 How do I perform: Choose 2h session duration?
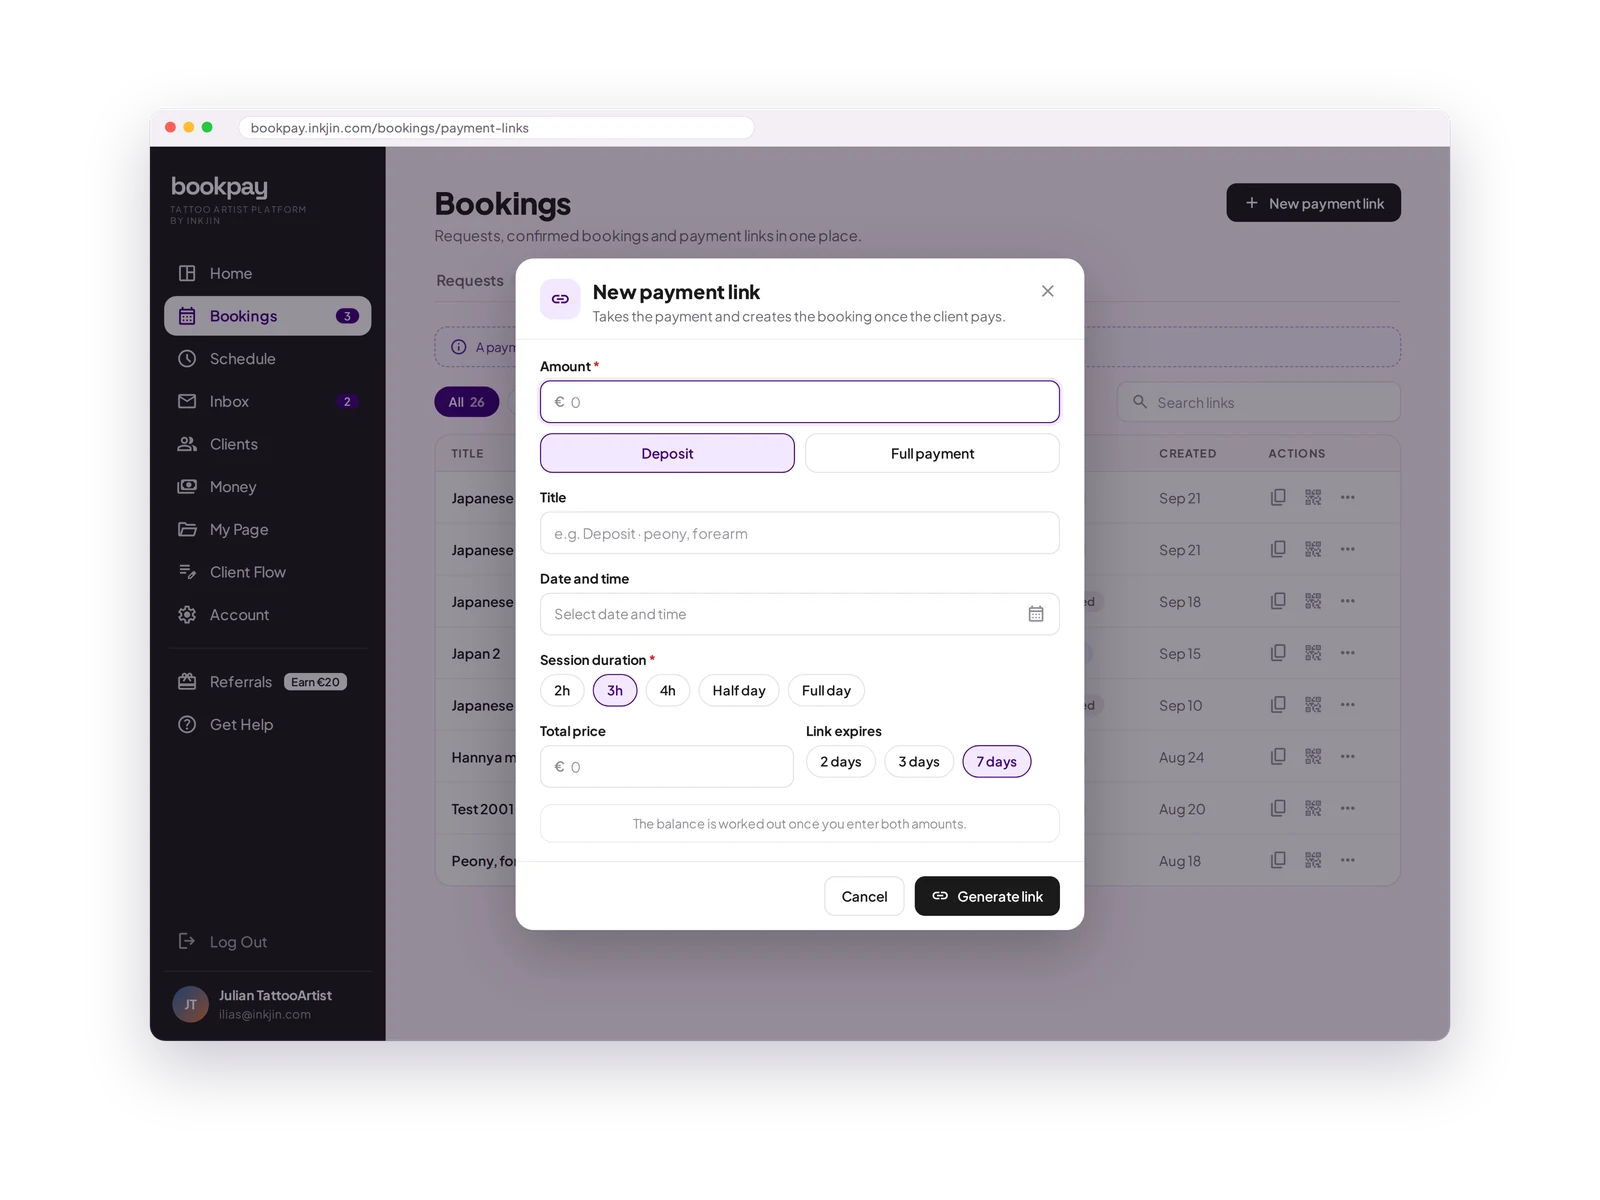tap(562, 690)
